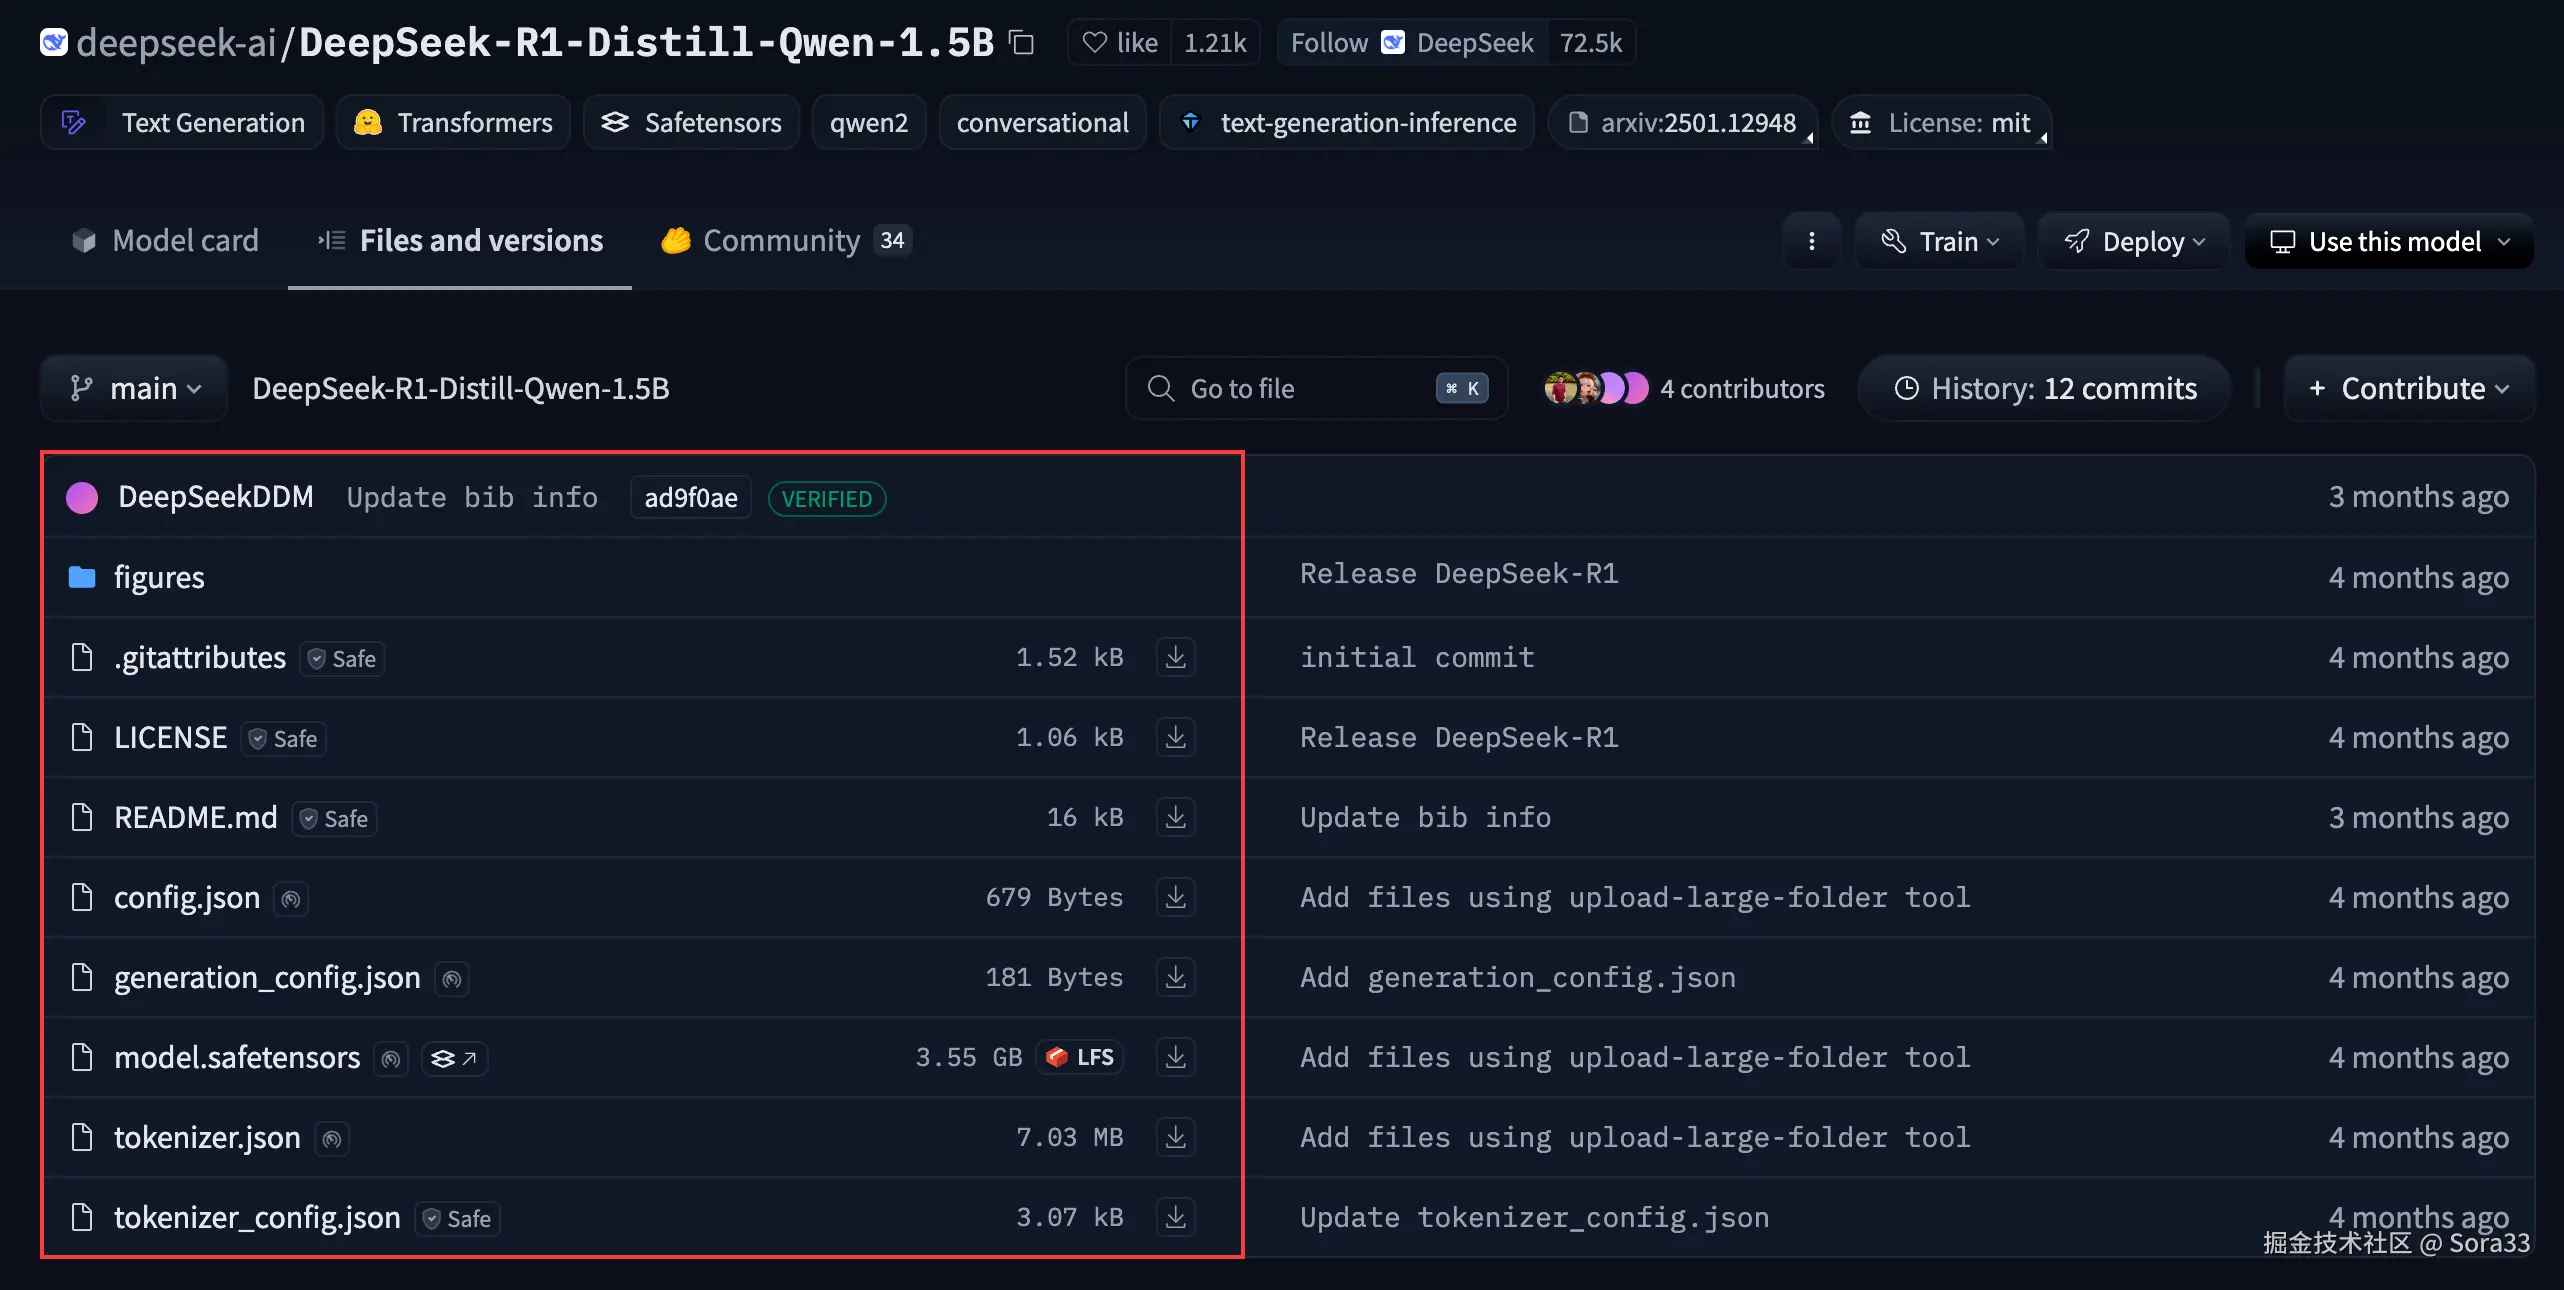Open the README.md file
The height and width of the screenshot is (1290, 2564).
[x=196, y=818]
